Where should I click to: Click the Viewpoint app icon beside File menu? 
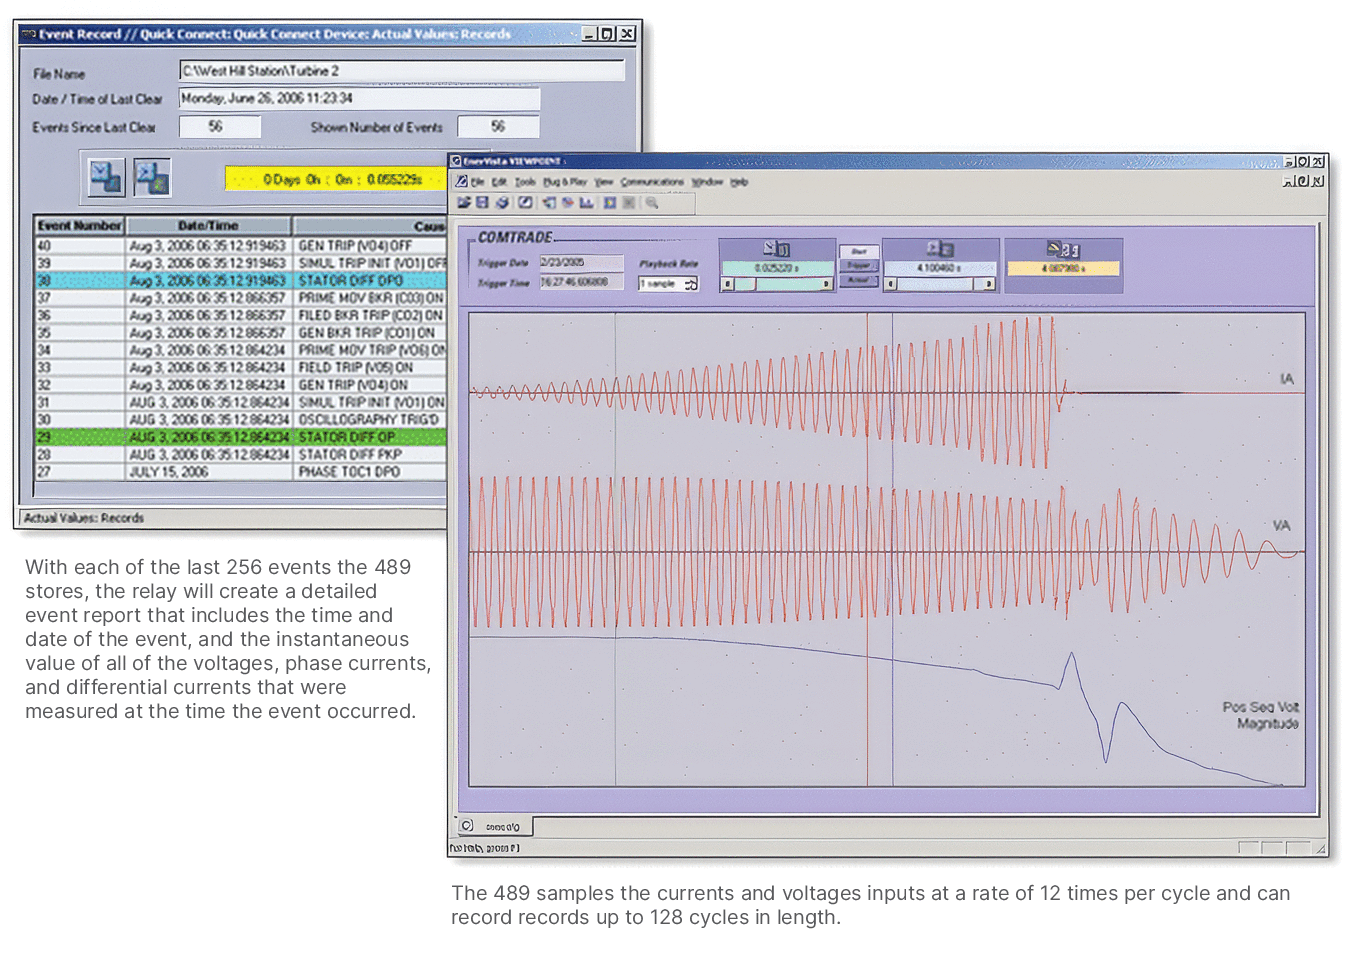click(461, 182)
